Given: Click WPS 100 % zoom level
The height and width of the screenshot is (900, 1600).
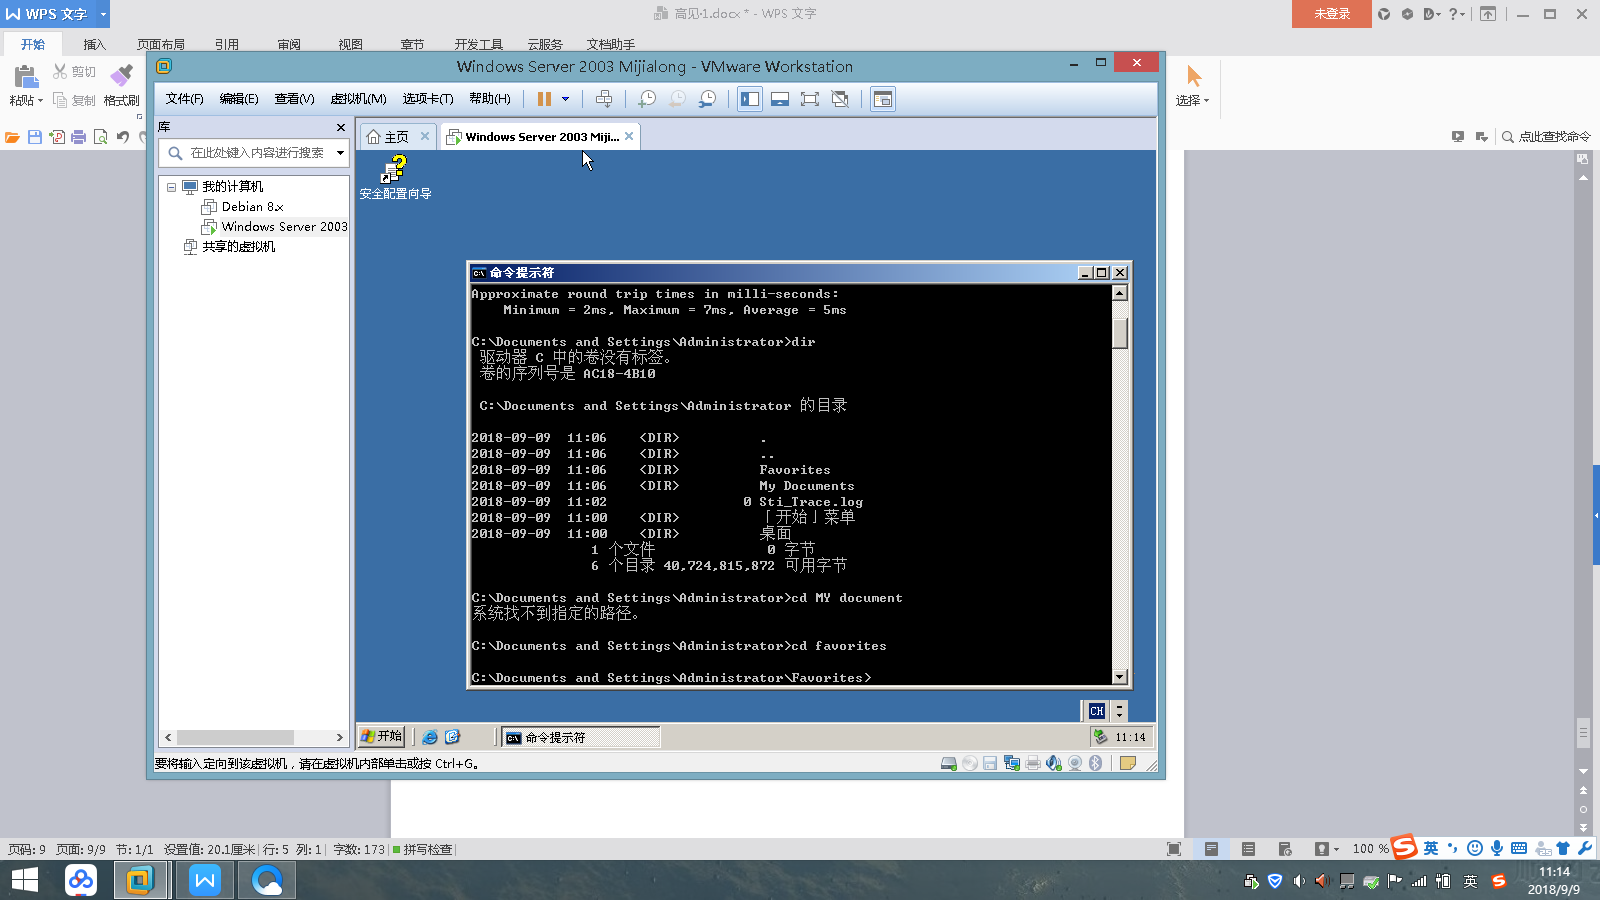Looking at the screenshot, I should [1370, 849].
